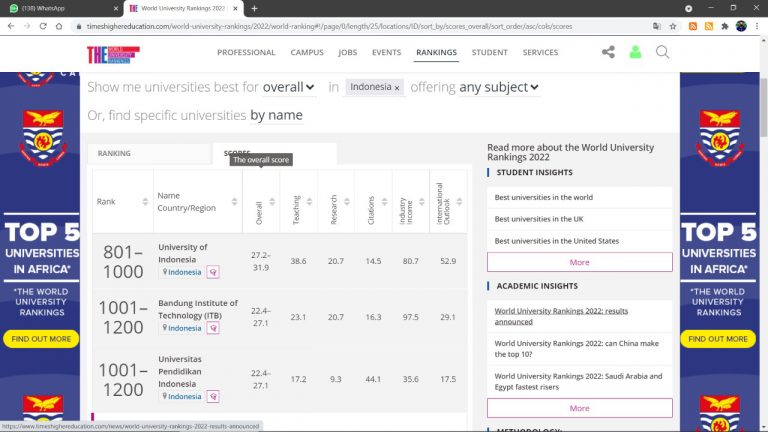This screenshot has width=768, height=432.
Task: Shortlist Bandung Institute of Technology icon
Action: pyautogui.click(x=213, y=328)
